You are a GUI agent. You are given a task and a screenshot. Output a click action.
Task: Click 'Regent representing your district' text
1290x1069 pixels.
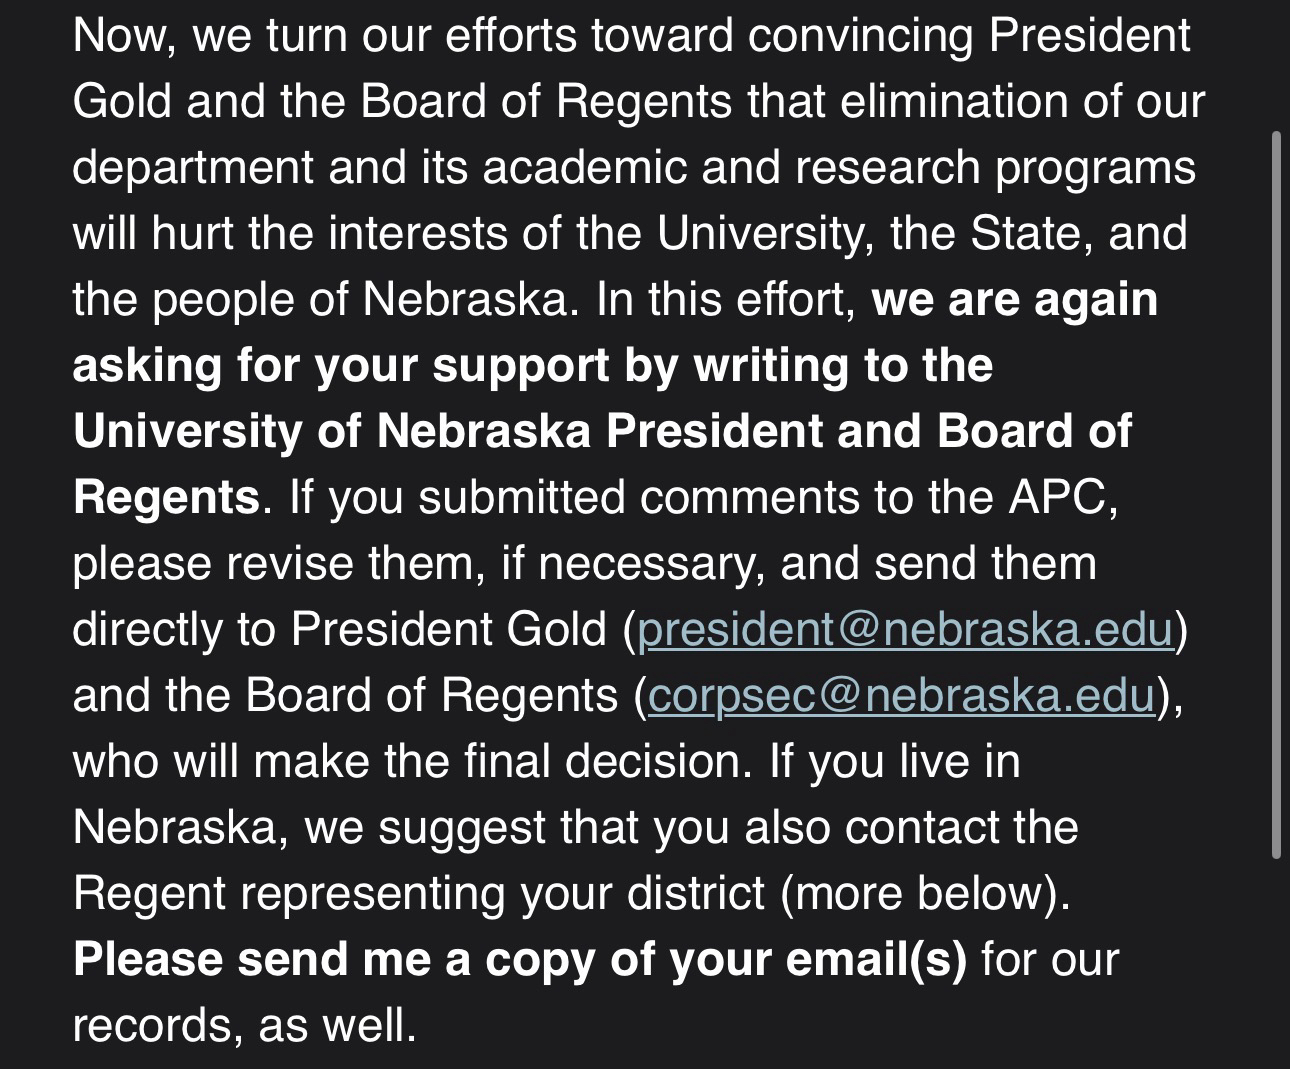(x=418, y=893)
